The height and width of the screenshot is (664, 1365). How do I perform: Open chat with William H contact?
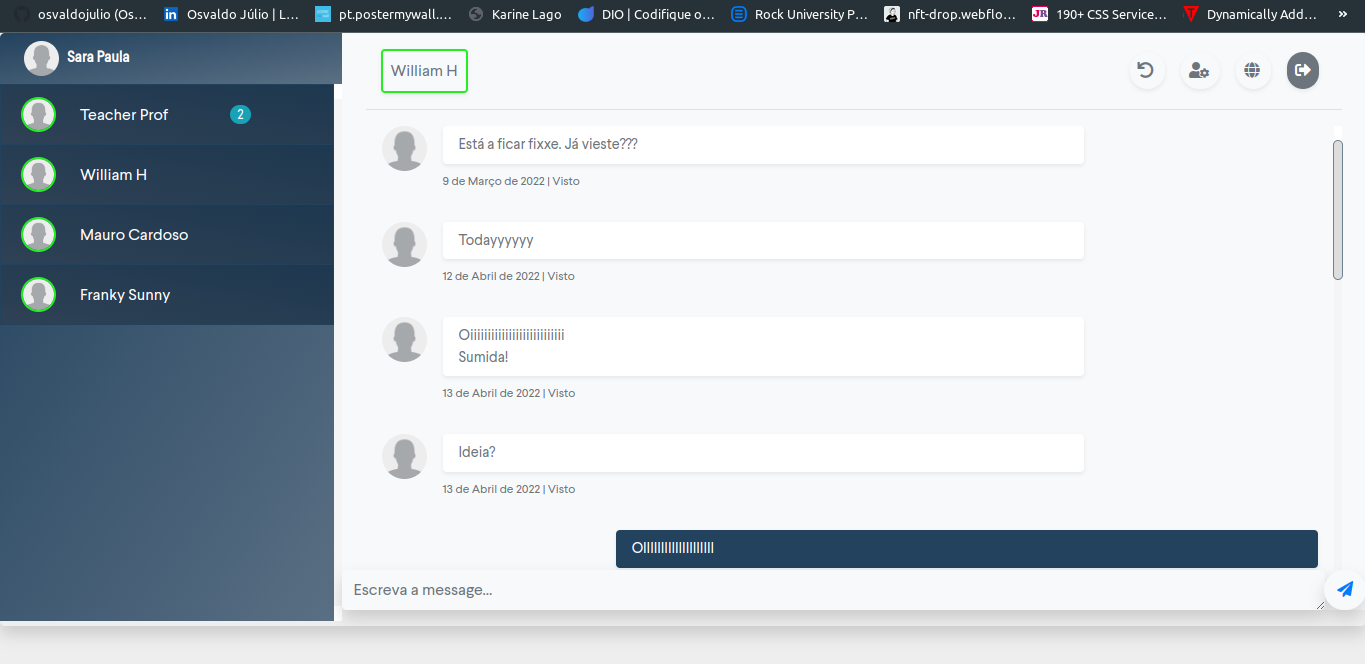pyautogui.click(x=114, y=175)
